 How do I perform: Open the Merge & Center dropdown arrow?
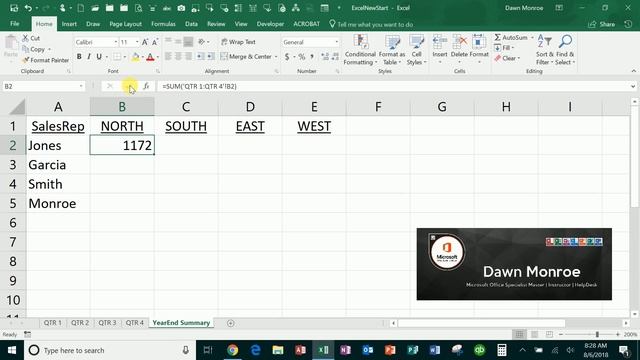pyautogui.click(x=276, y=57)
